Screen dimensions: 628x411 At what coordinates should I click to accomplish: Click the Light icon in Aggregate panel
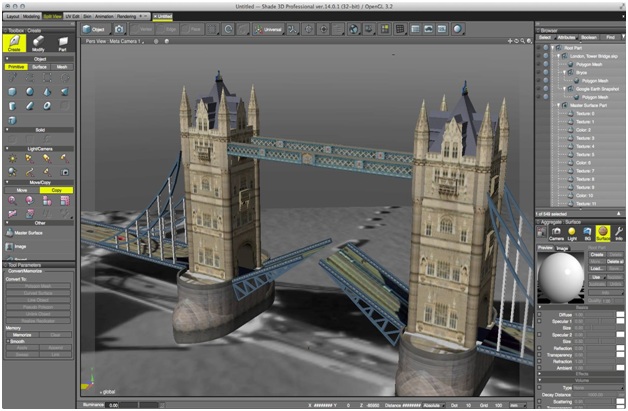coord(573,234)
